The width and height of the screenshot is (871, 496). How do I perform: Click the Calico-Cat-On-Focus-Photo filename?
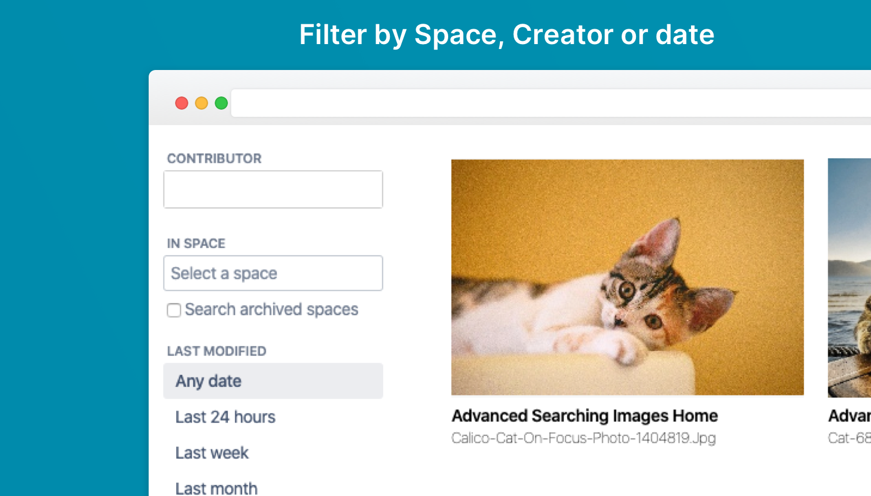(583, 438)
